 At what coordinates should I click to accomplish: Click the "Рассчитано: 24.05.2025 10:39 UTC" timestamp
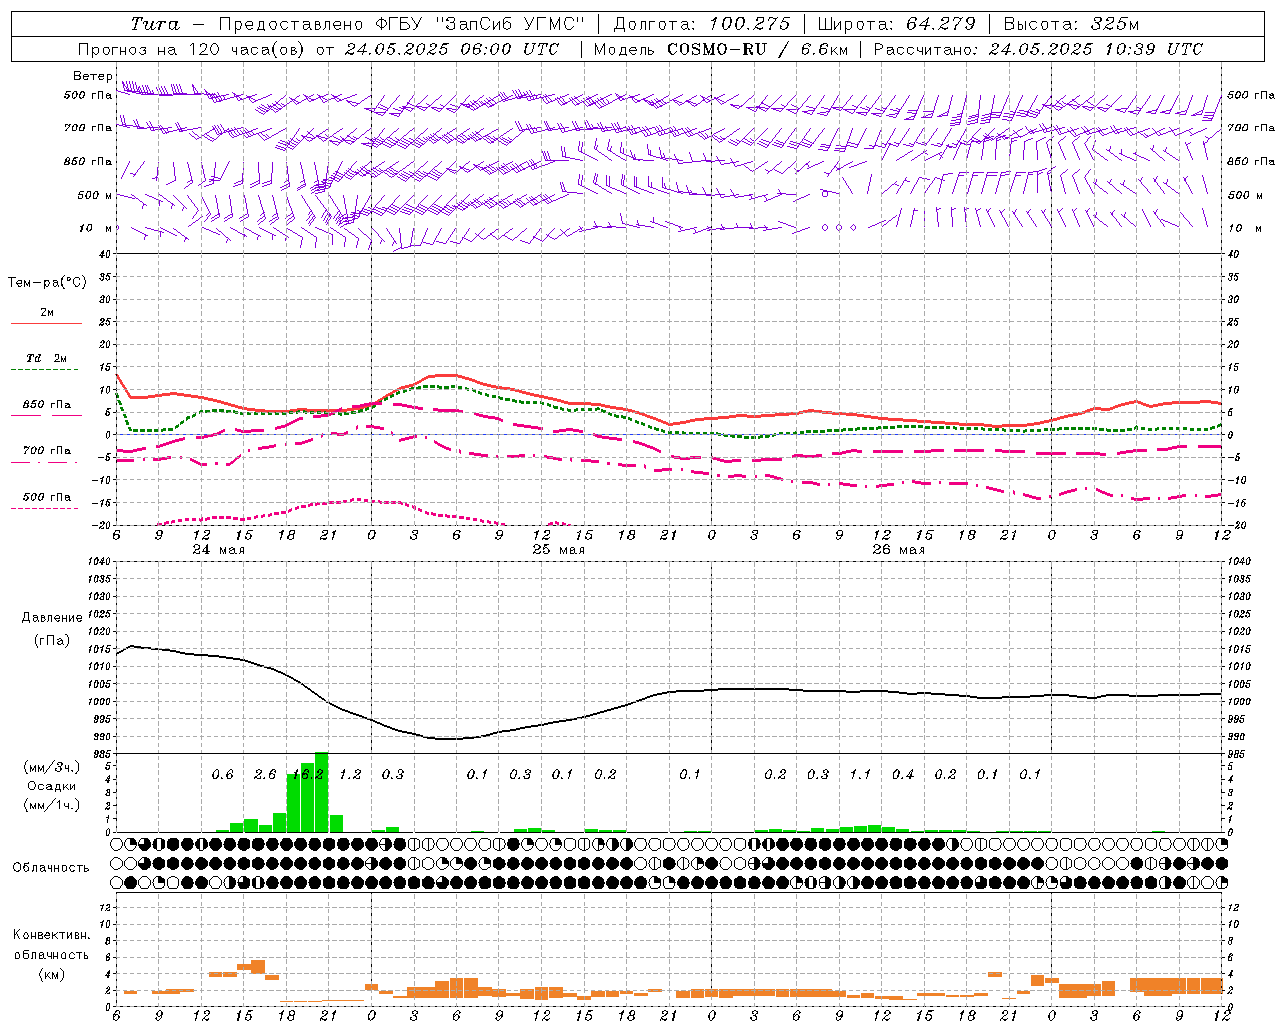pyautogui.click(x=1038, y=49)
